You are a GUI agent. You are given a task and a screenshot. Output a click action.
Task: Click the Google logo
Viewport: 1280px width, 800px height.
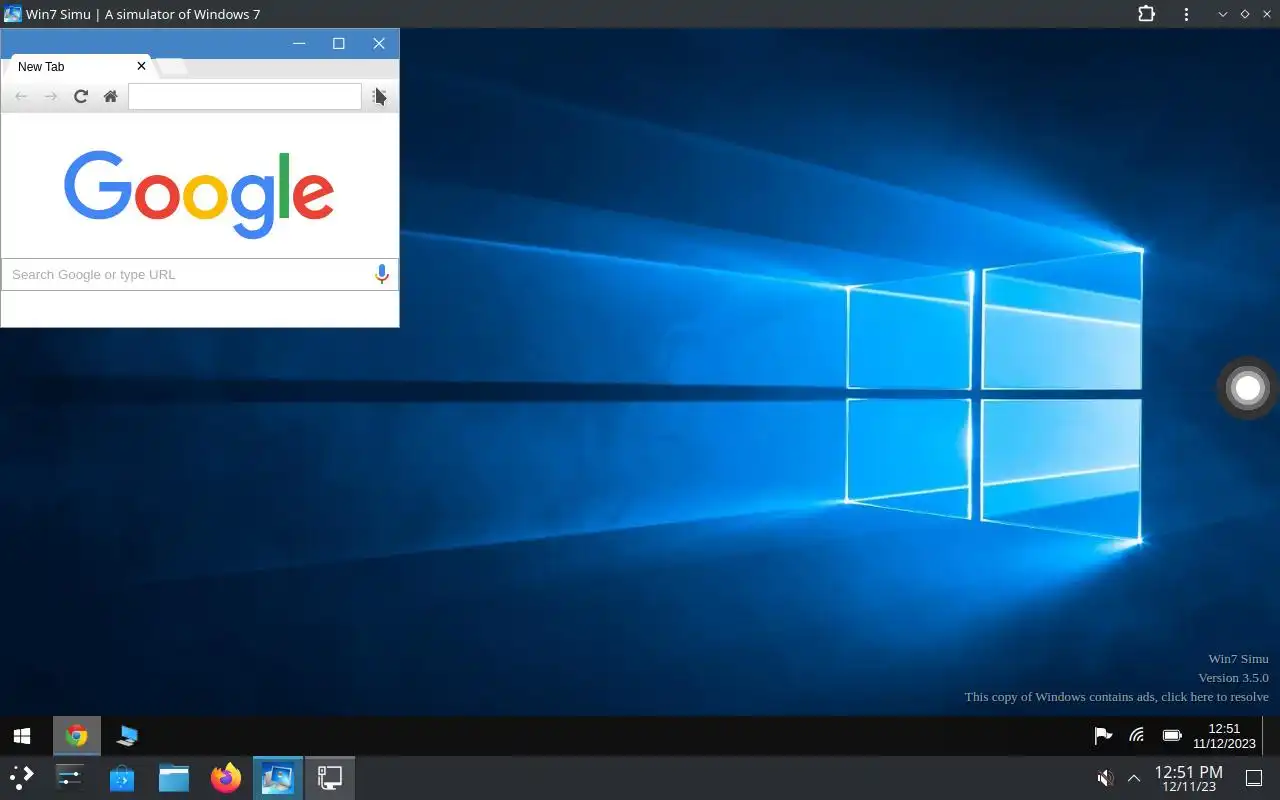pyautogui.click(x=199, y=194)
